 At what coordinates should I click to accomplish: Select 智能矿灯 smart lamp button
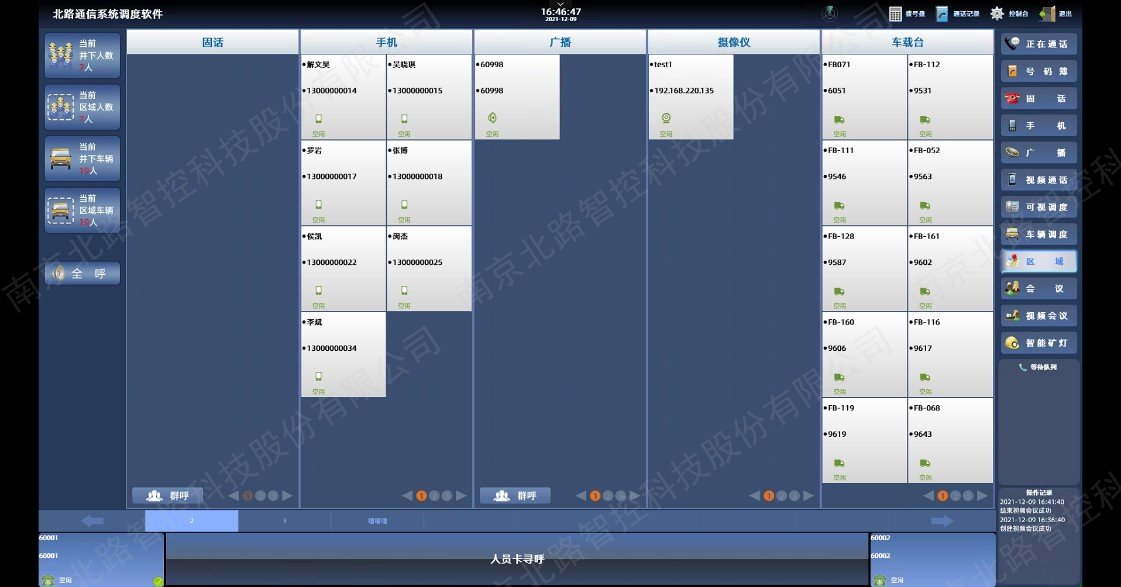pos(1039,343)
